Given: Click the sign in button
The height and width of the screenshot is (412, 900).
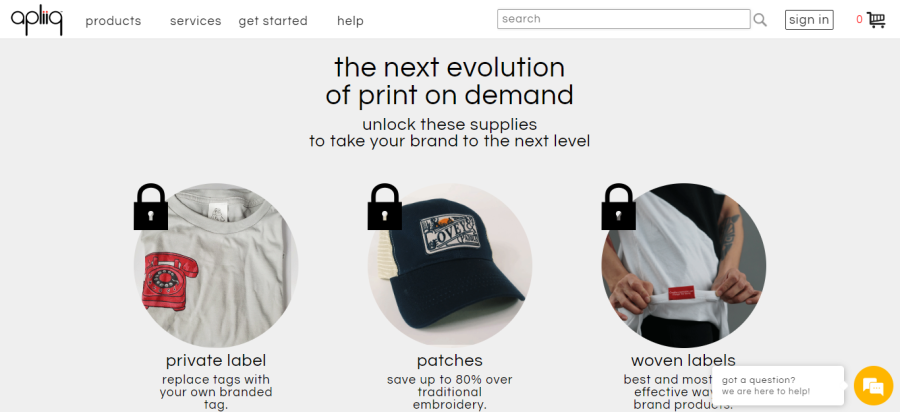Looking at the screenshot, I should (x=809, y=20).
